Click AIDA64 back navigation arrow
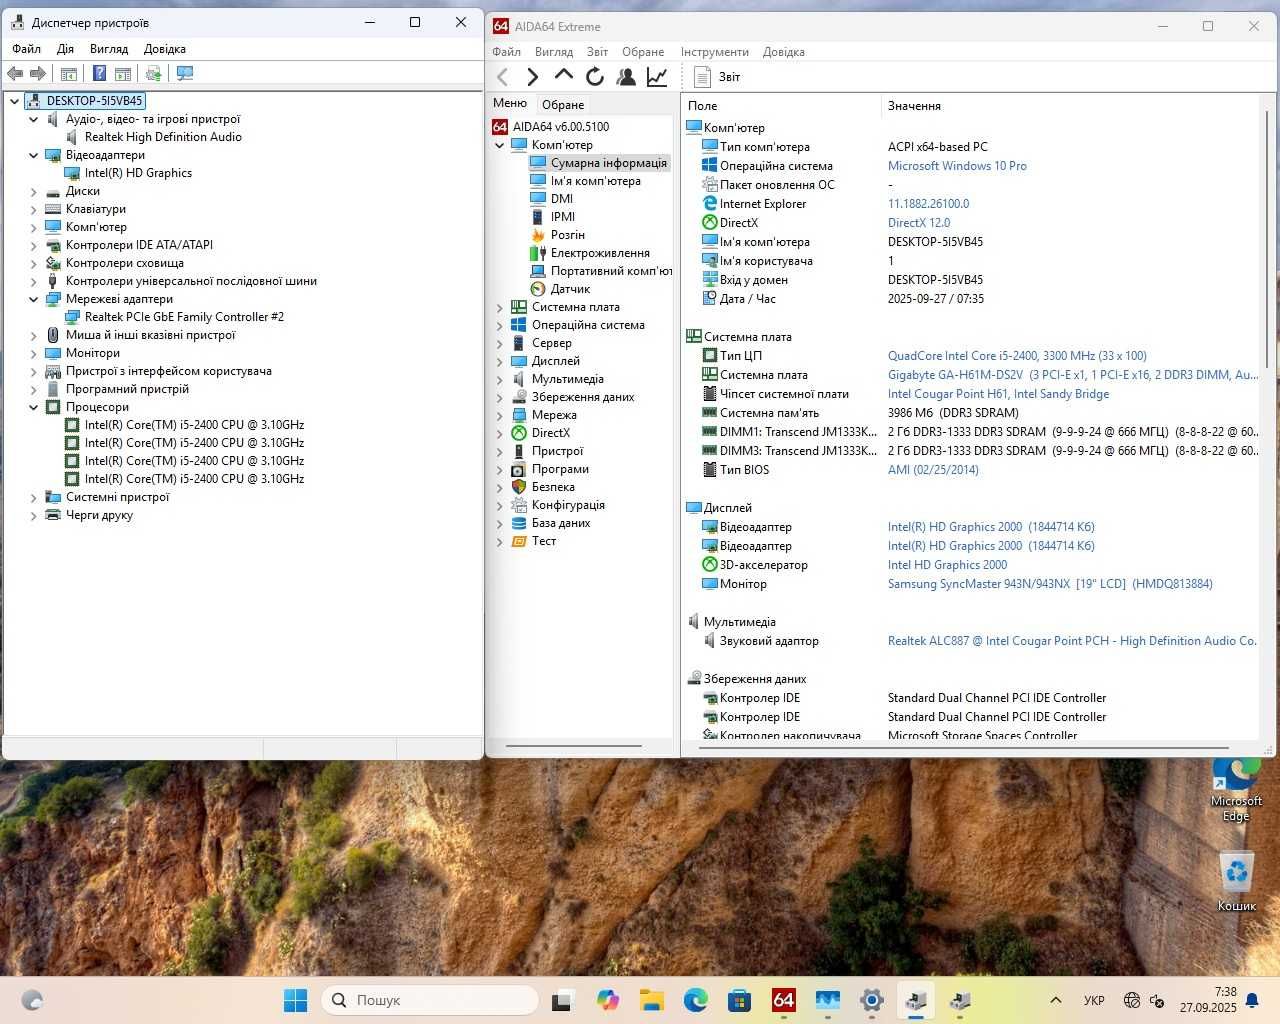 point(503,77)
